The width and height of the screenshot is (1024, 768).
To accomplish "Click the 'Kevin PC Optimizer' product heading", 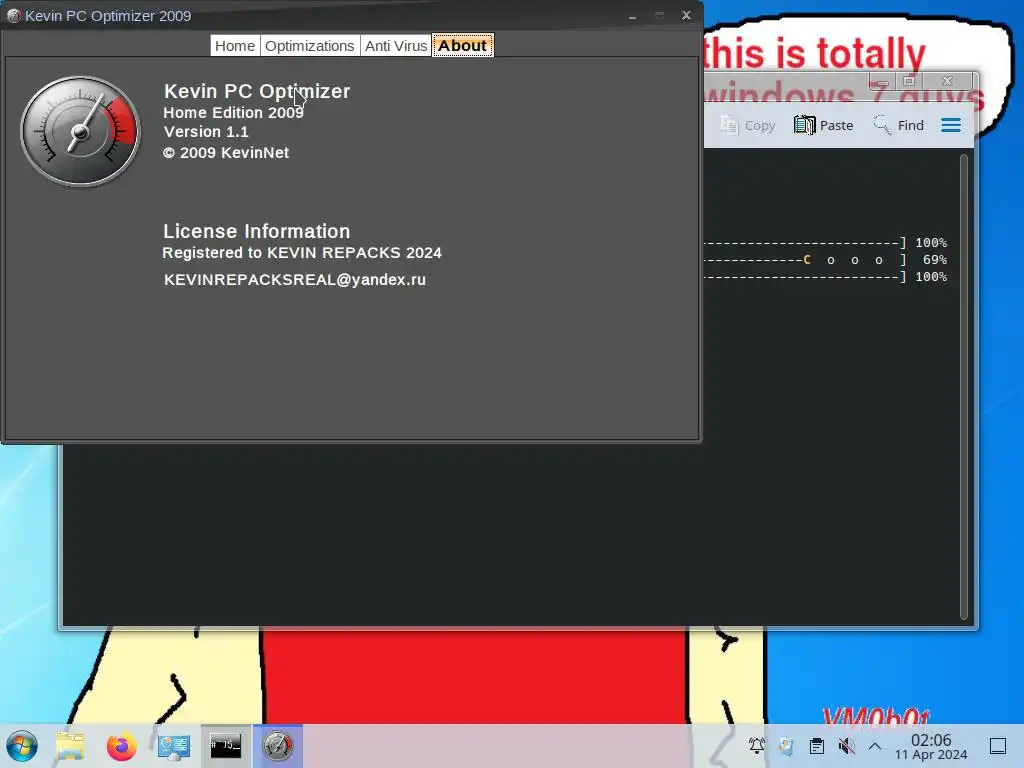I will click(x=257, y=91).
